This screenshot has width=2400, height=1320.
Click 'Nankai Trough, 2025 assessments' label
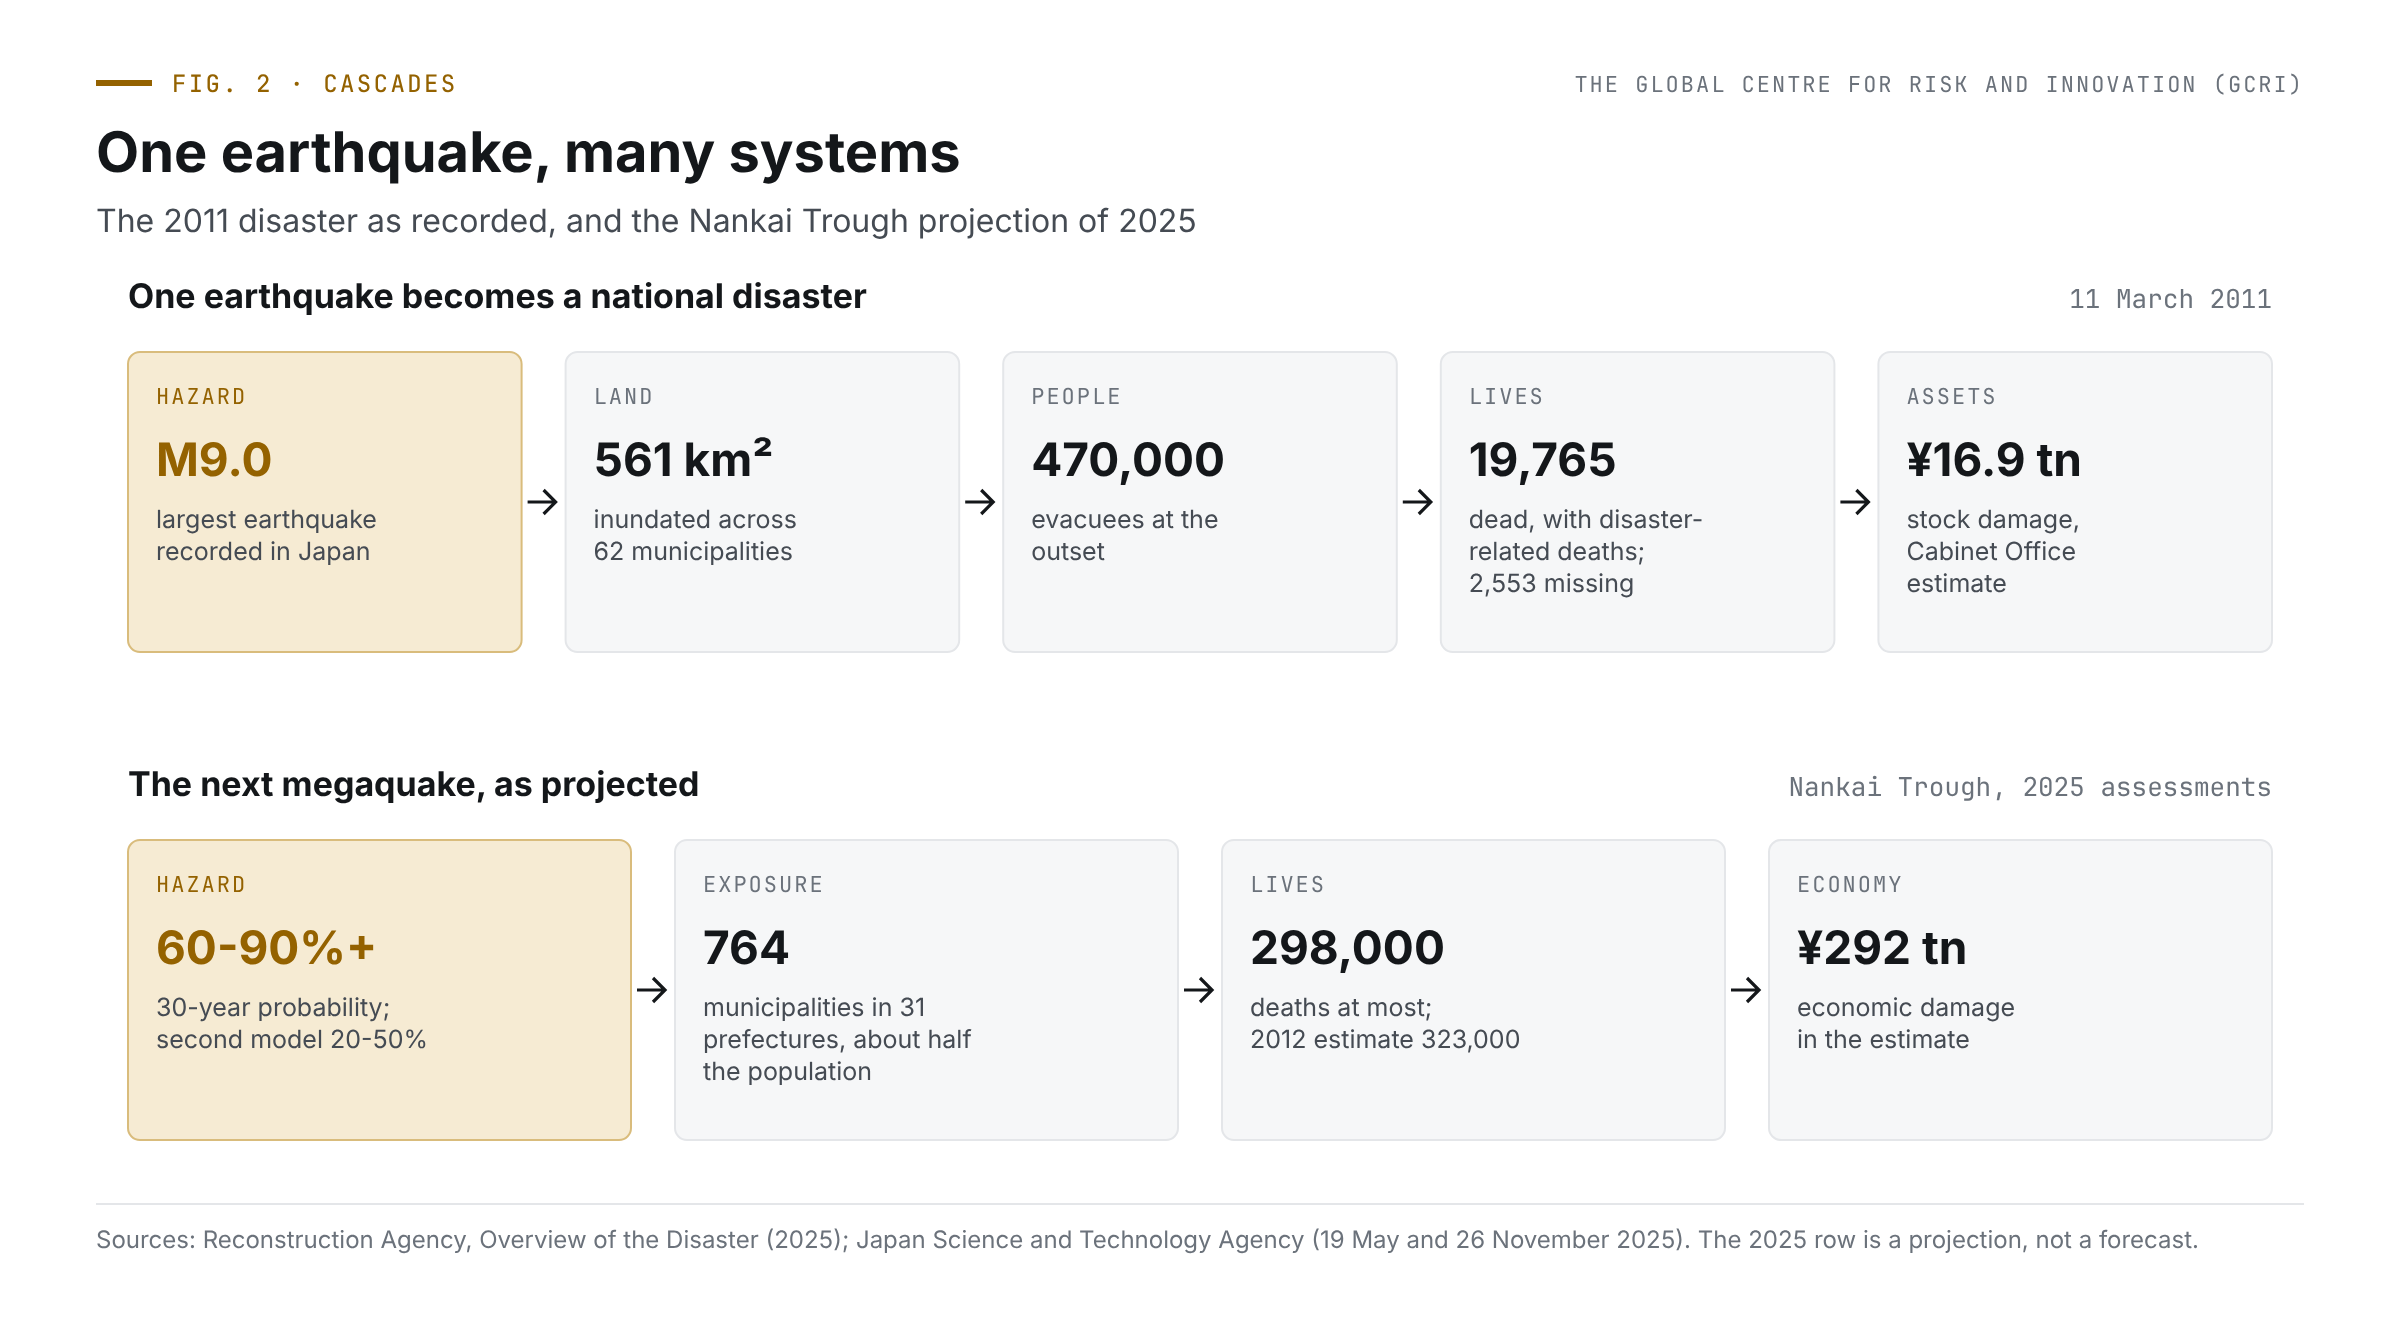pyautogui.click(x=2030, y=787)
